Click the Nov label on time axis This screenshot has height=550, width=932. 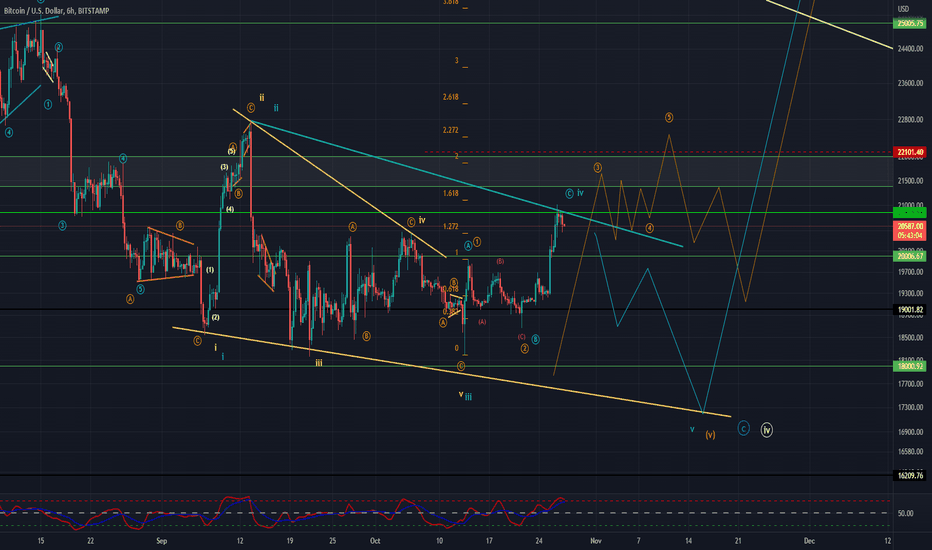[596, 540]
